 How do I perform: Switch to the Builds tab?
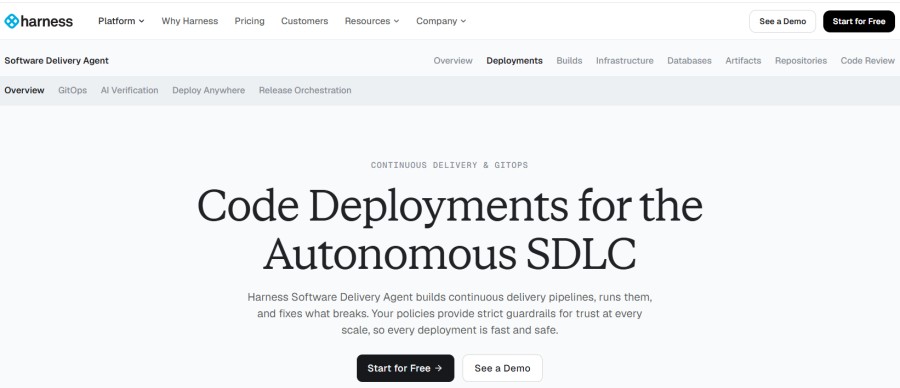click(x=569, y=61)
